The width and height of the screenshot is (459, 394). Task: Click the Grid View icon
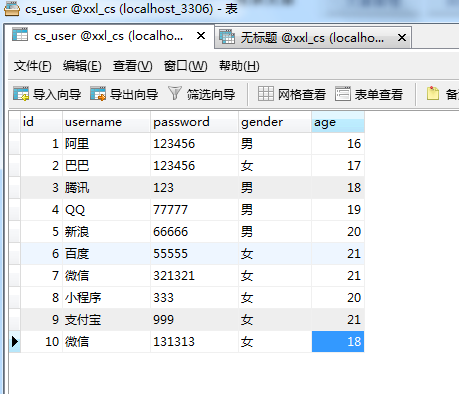pyautogui.click(x=266, y=94)
